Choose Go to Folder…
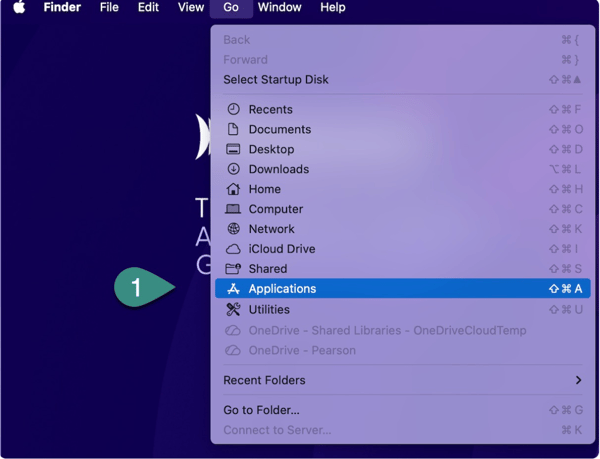The image size is (600, 459). click(x=403, y=410)
